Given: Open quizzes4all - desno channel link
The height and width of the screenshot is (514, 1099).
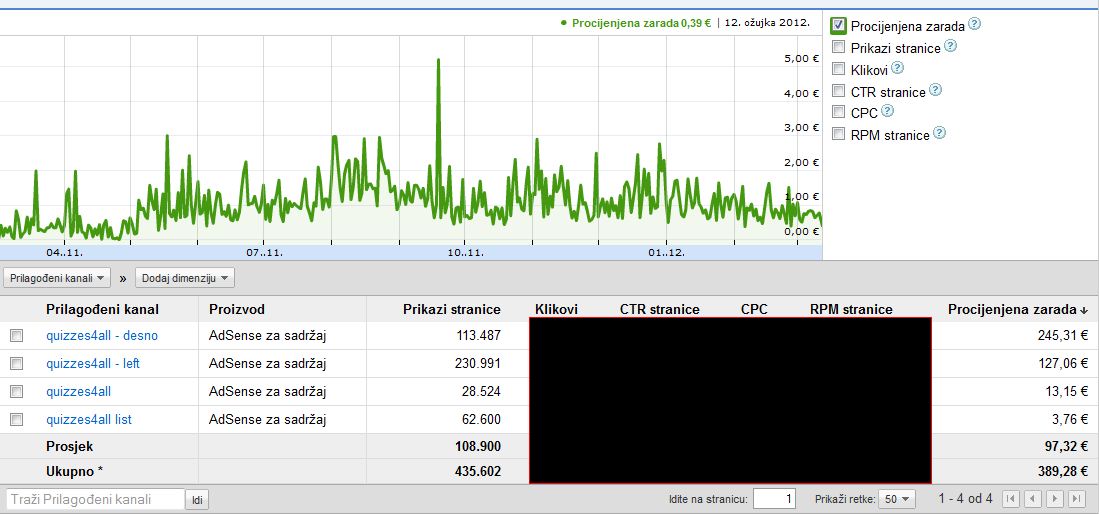Looking at the screenshot, I should coord(102,336).
